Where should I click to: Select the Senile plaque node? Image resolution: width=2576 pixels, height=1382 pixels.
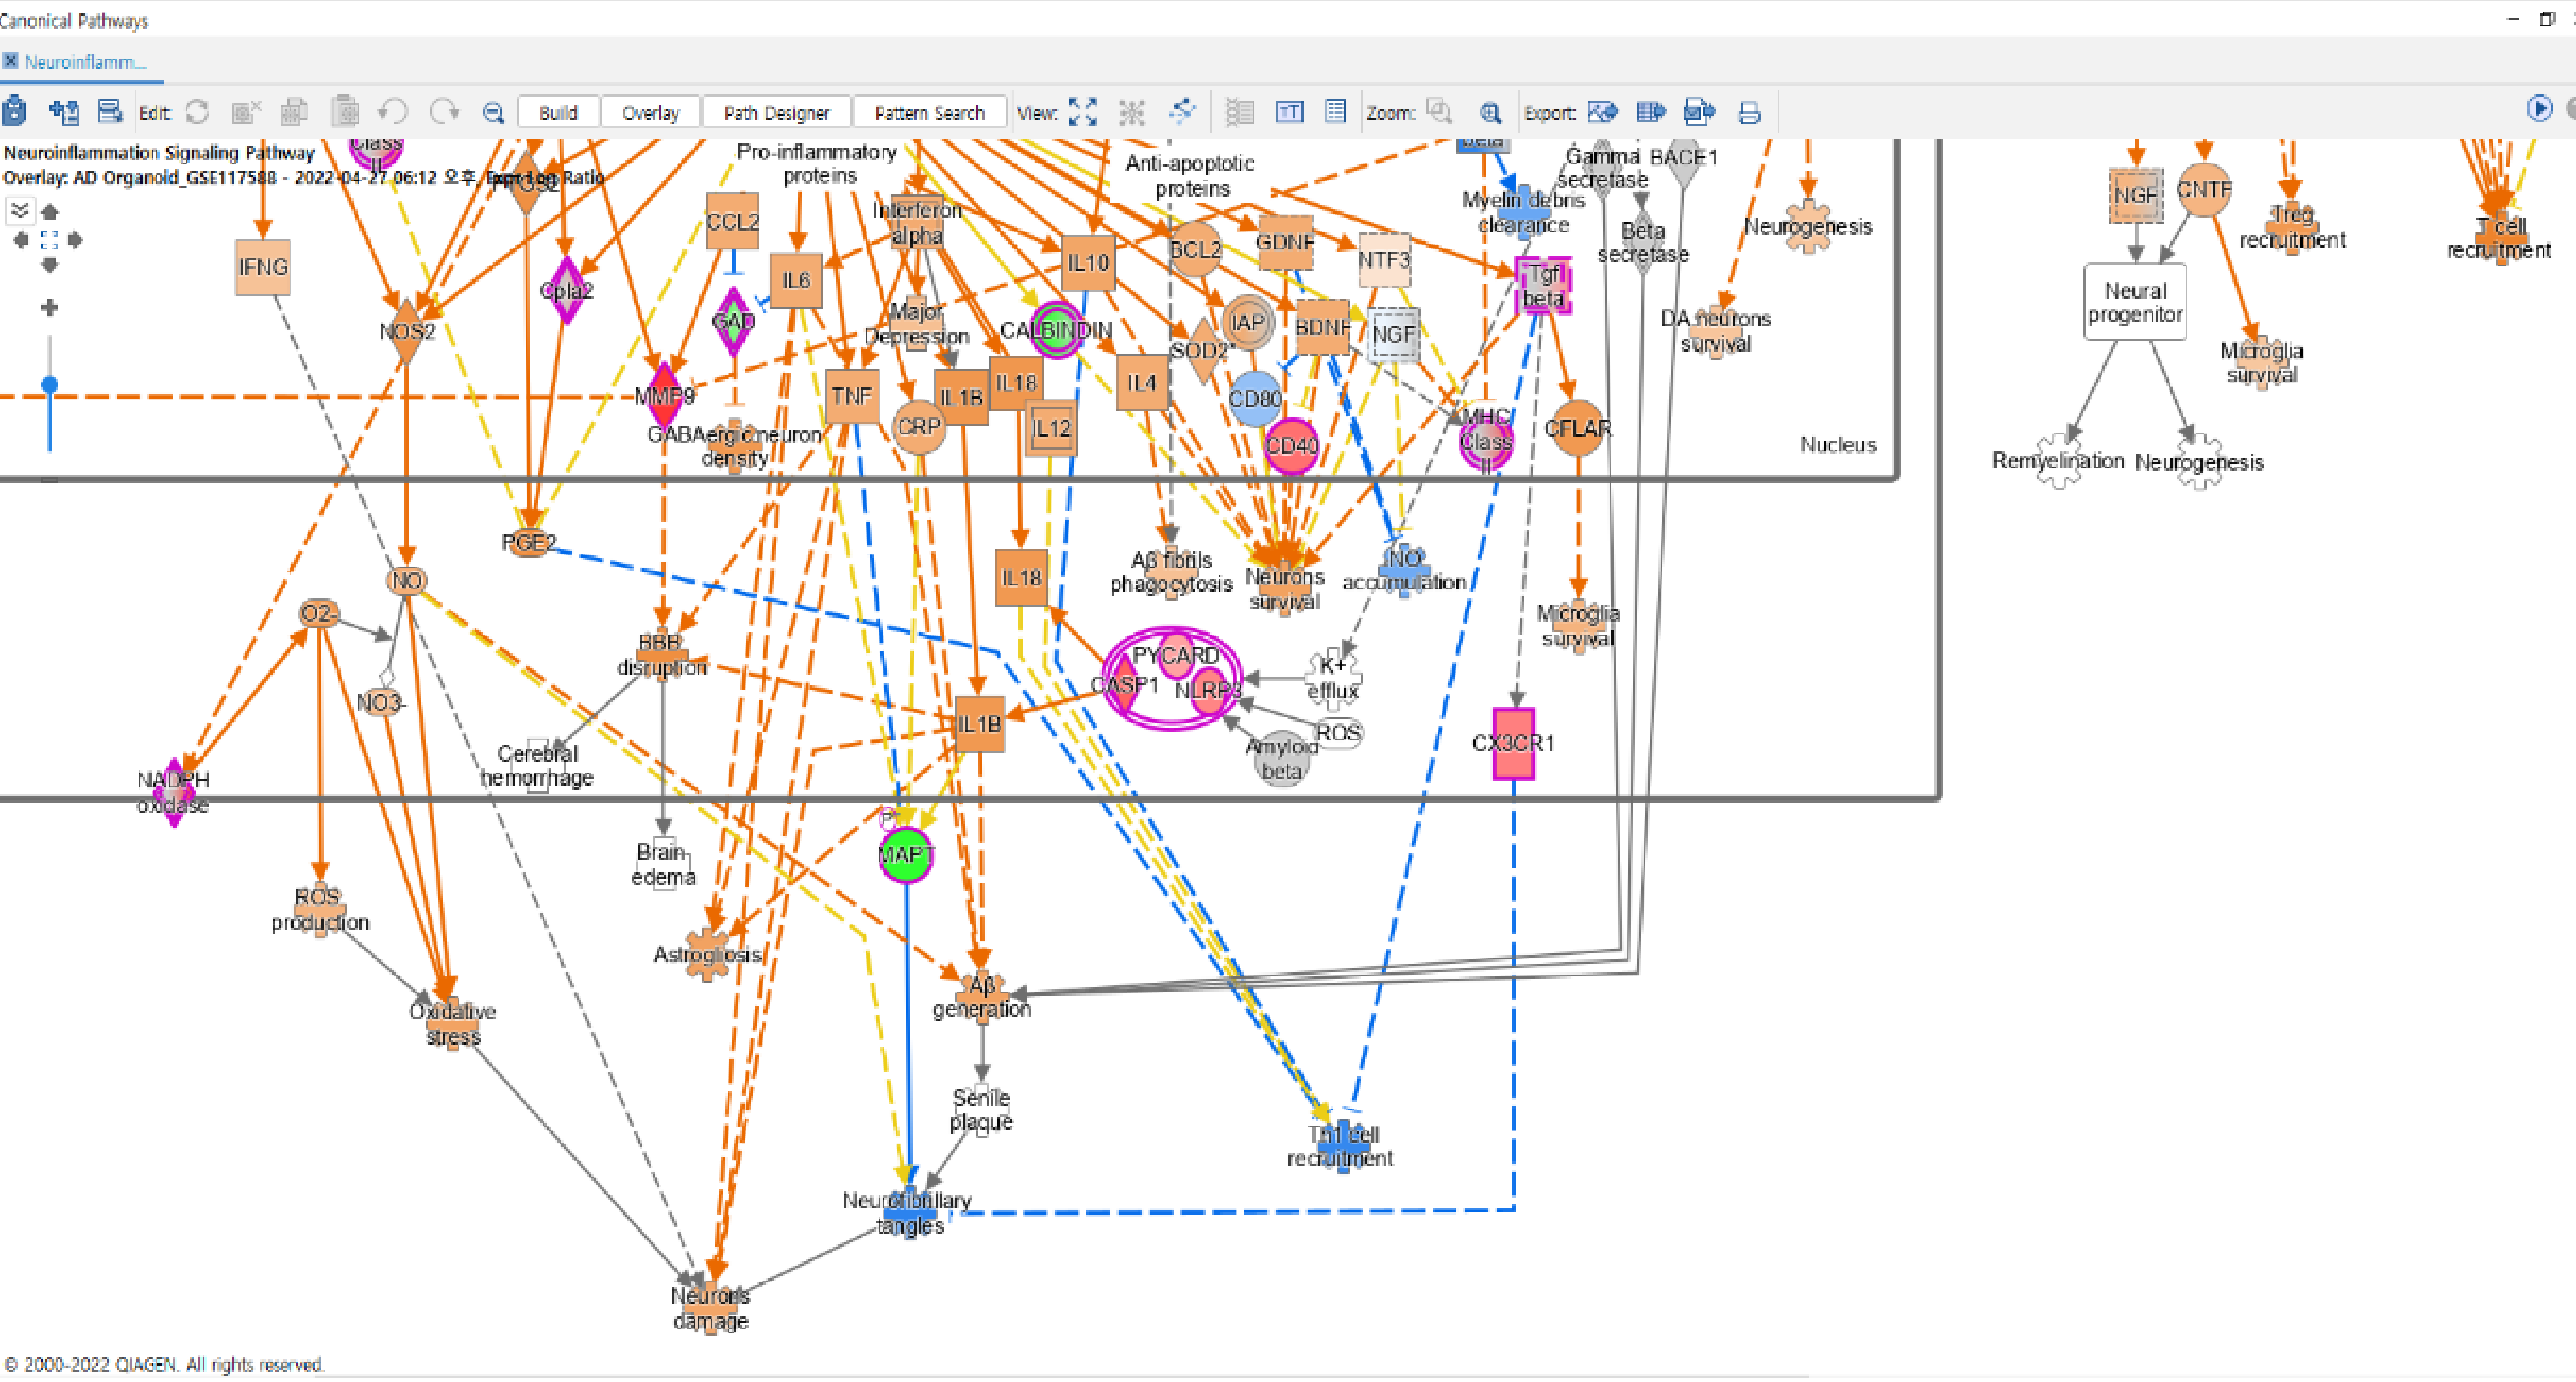click(981, 1110)
